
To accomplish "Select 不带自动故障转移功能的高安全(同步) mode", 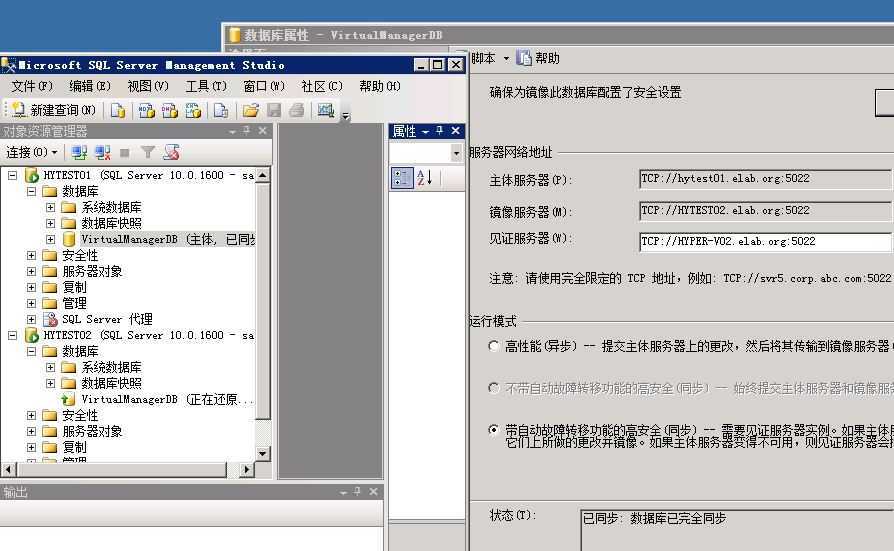I will tap(494, 388).
